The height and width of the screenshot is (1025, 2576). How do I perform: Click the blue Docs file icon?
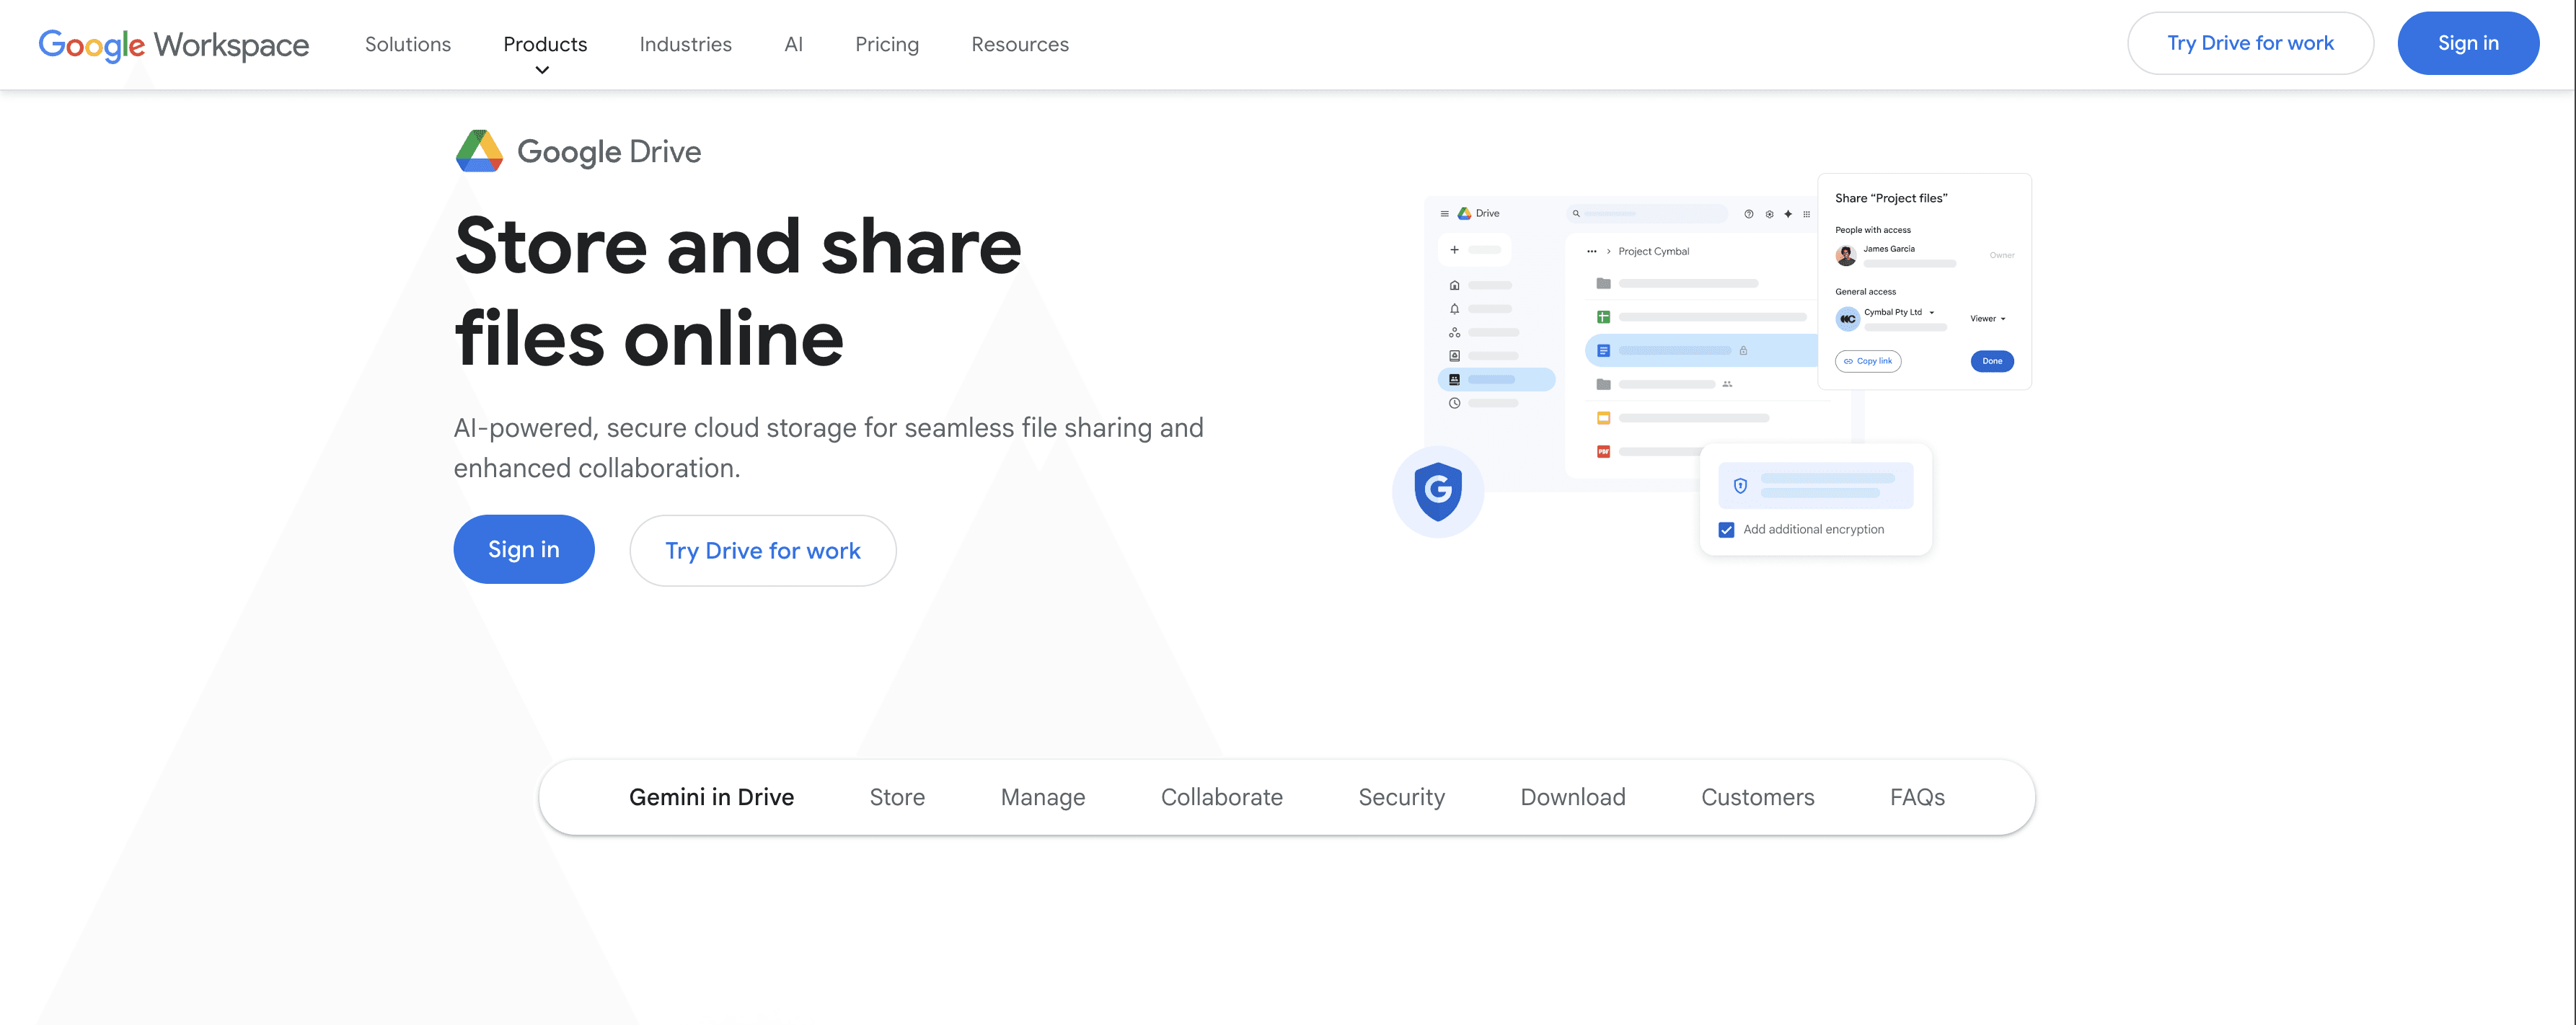click(x=1603, y=351)
